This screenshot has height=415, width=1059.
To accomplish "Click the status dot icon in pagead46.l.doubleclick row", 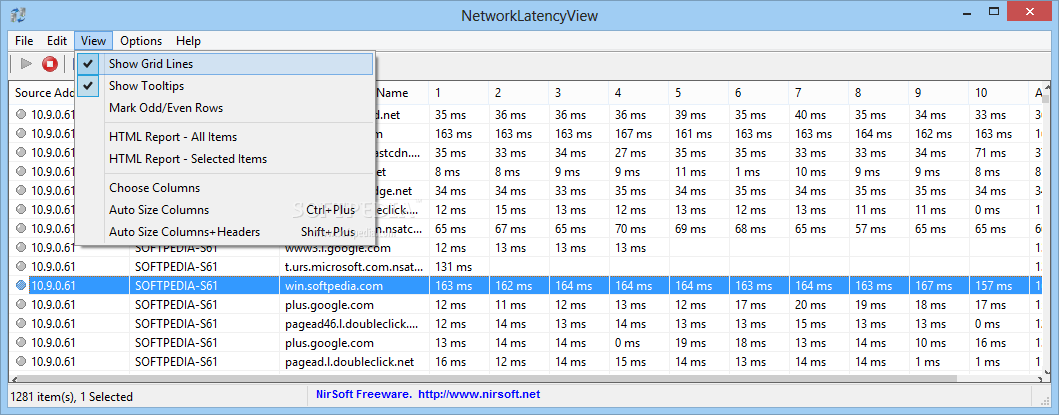I will point(21,324).
